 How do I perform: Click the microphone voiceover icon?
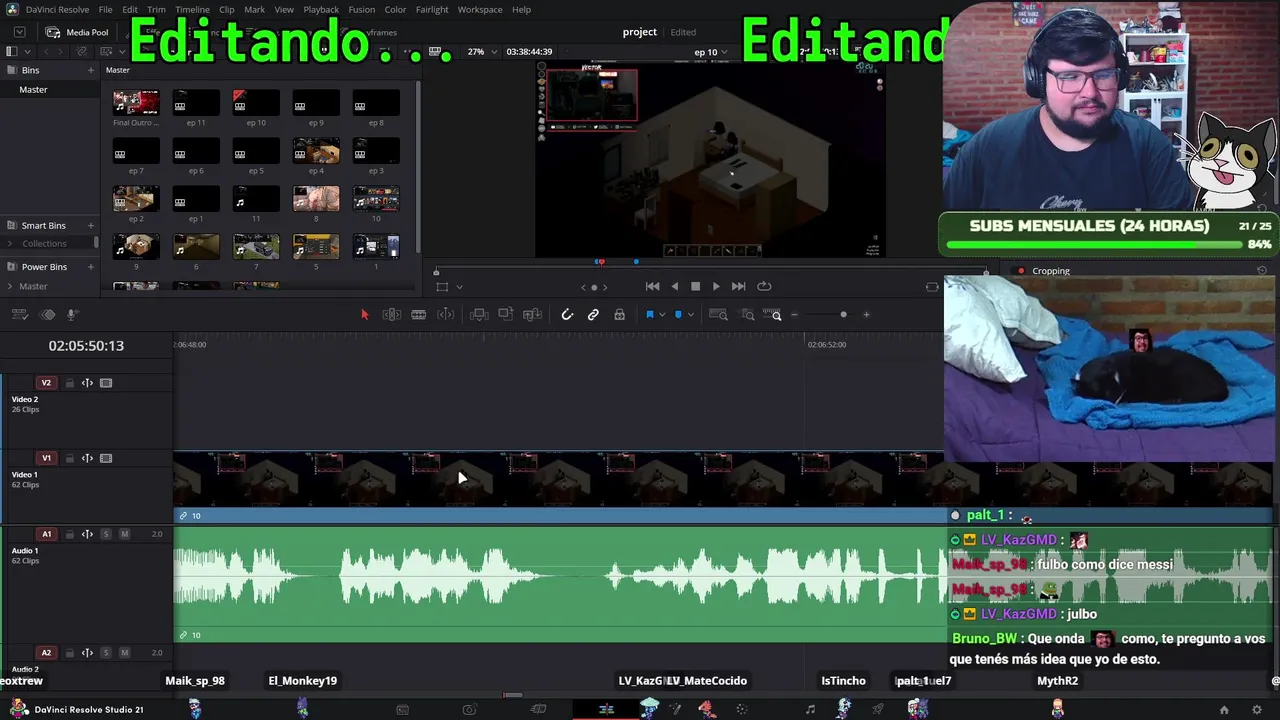coord(72,315)
